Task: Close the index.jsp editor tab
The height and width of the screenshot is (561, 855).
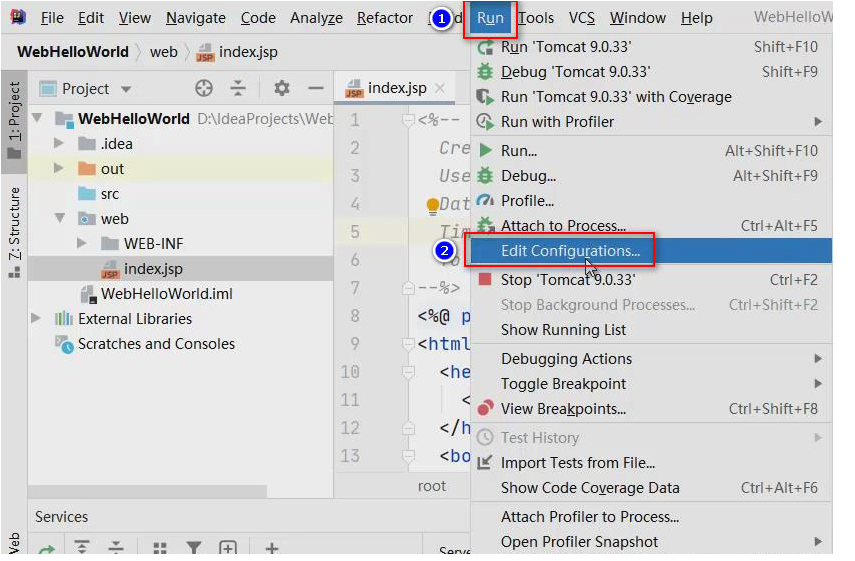Action: (x=441, y=88)
